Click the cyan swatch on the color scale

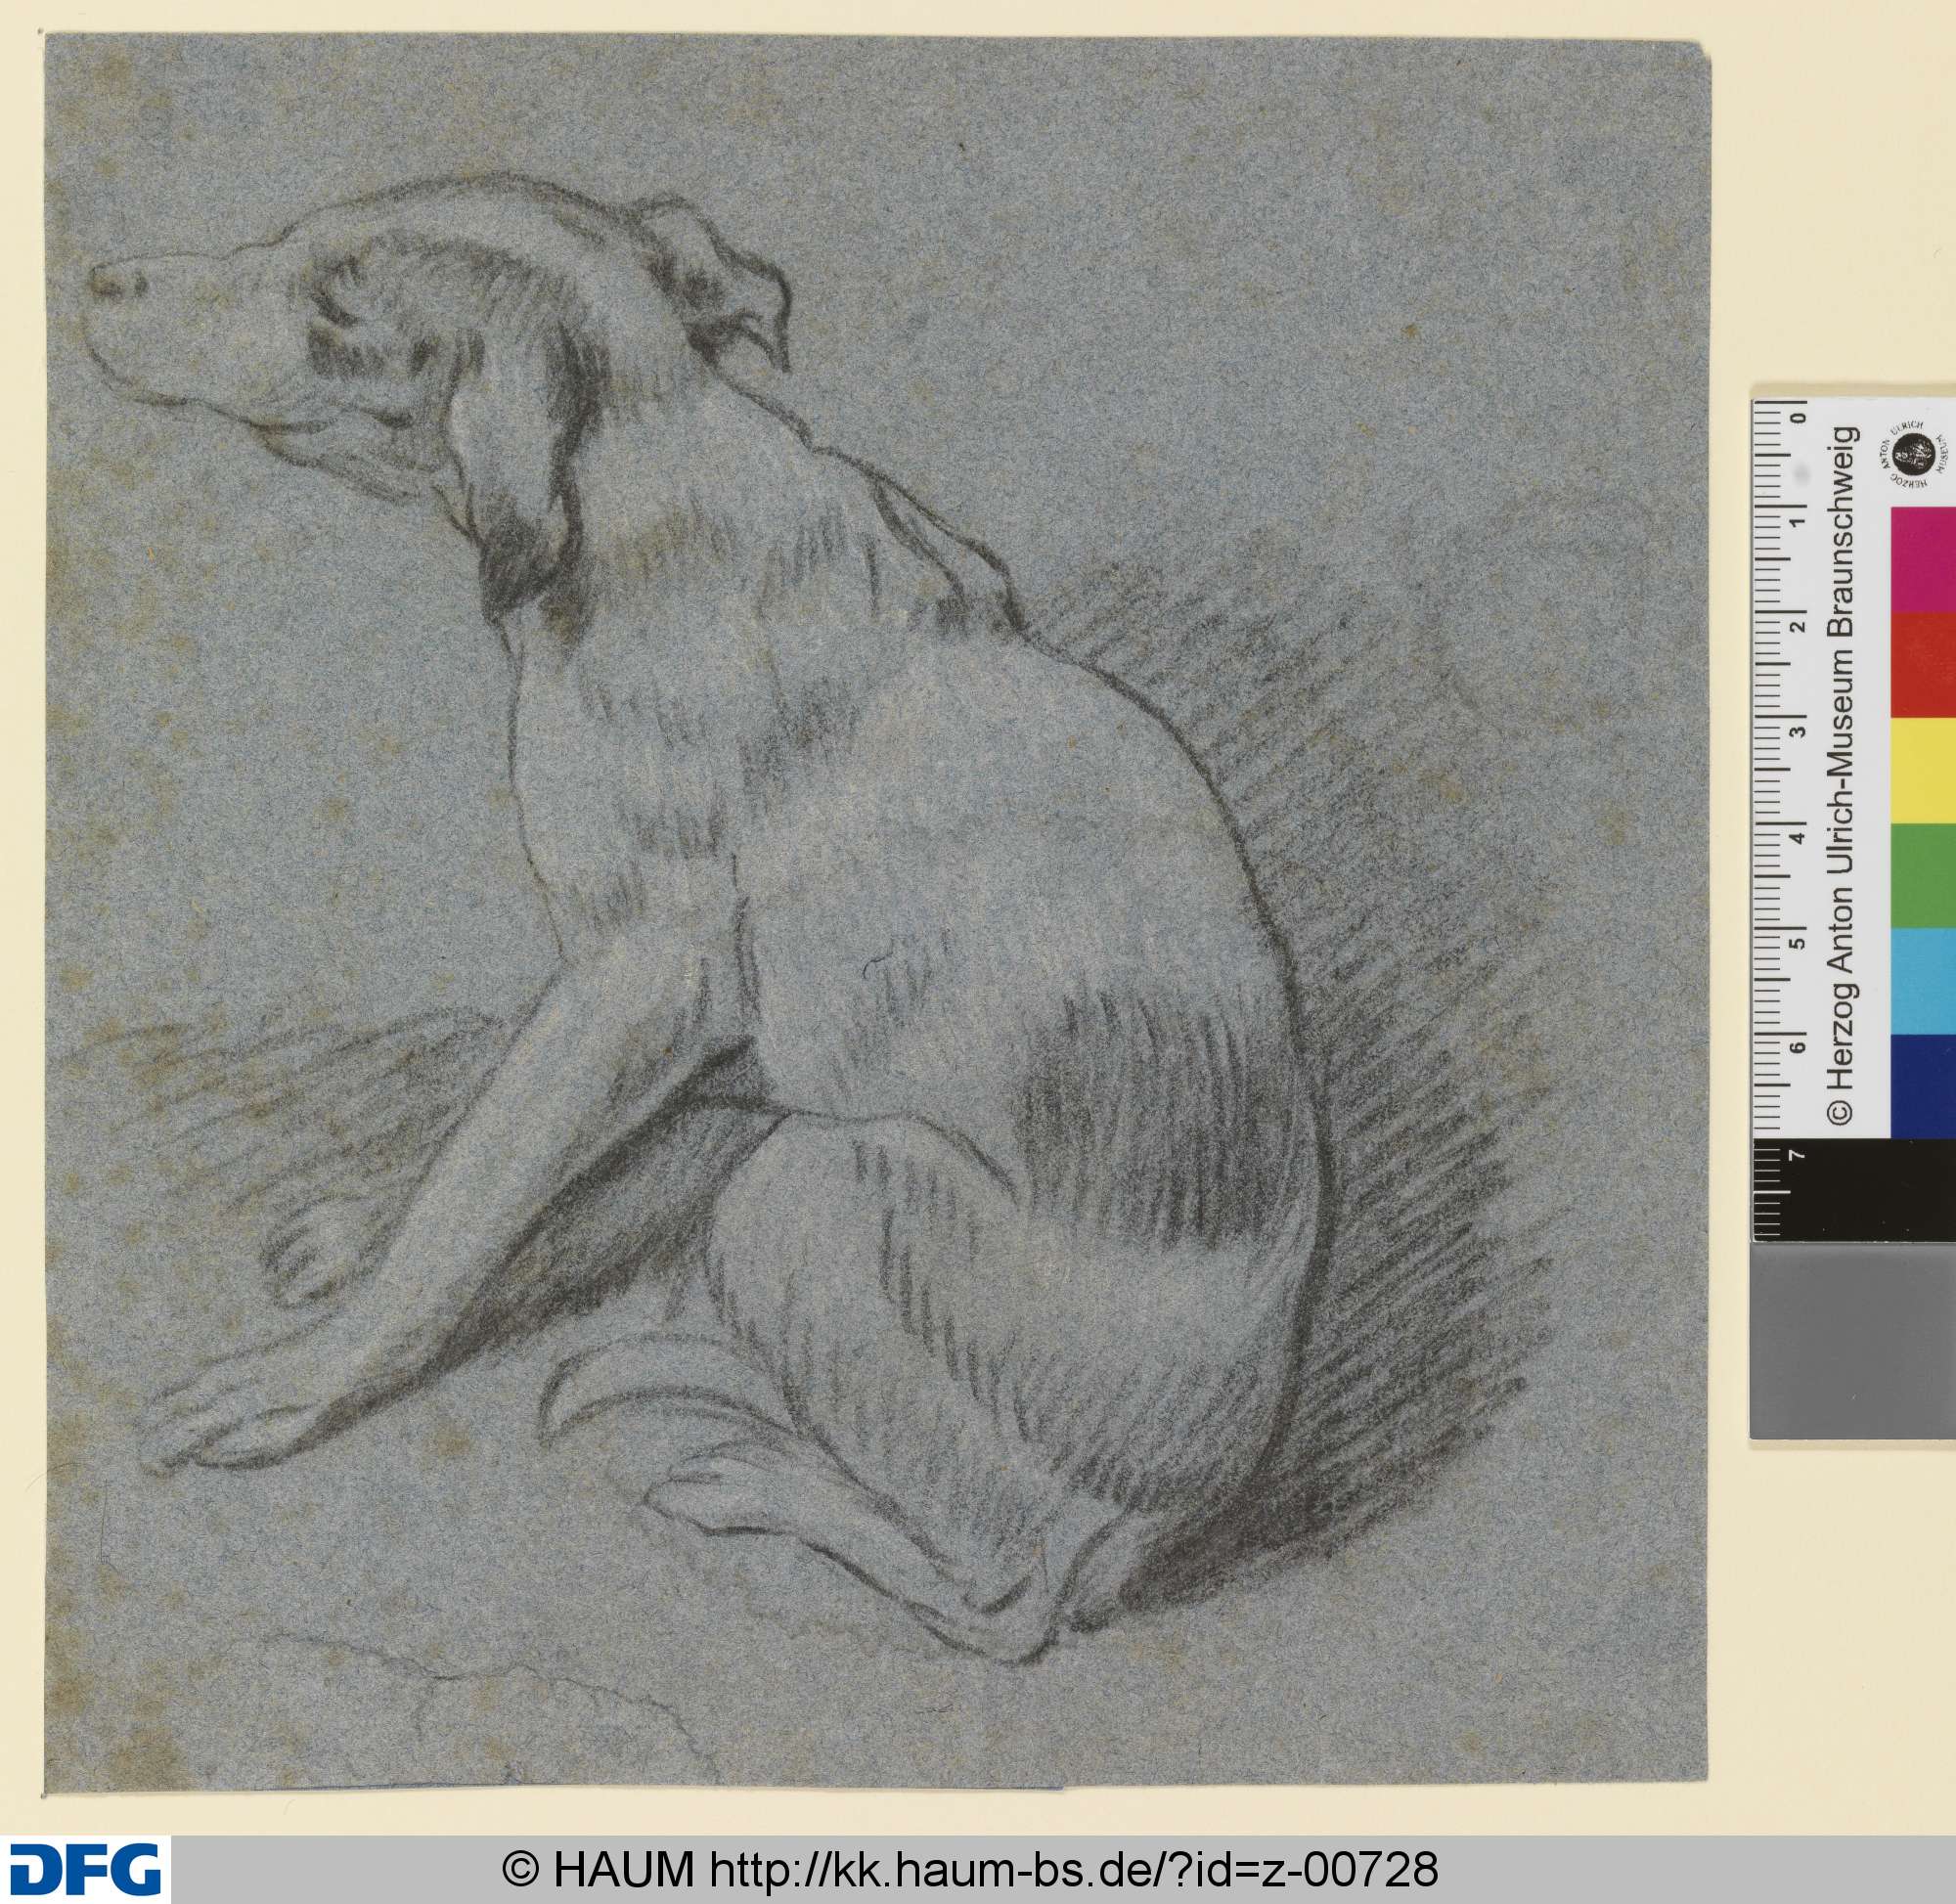(1923, 982)
